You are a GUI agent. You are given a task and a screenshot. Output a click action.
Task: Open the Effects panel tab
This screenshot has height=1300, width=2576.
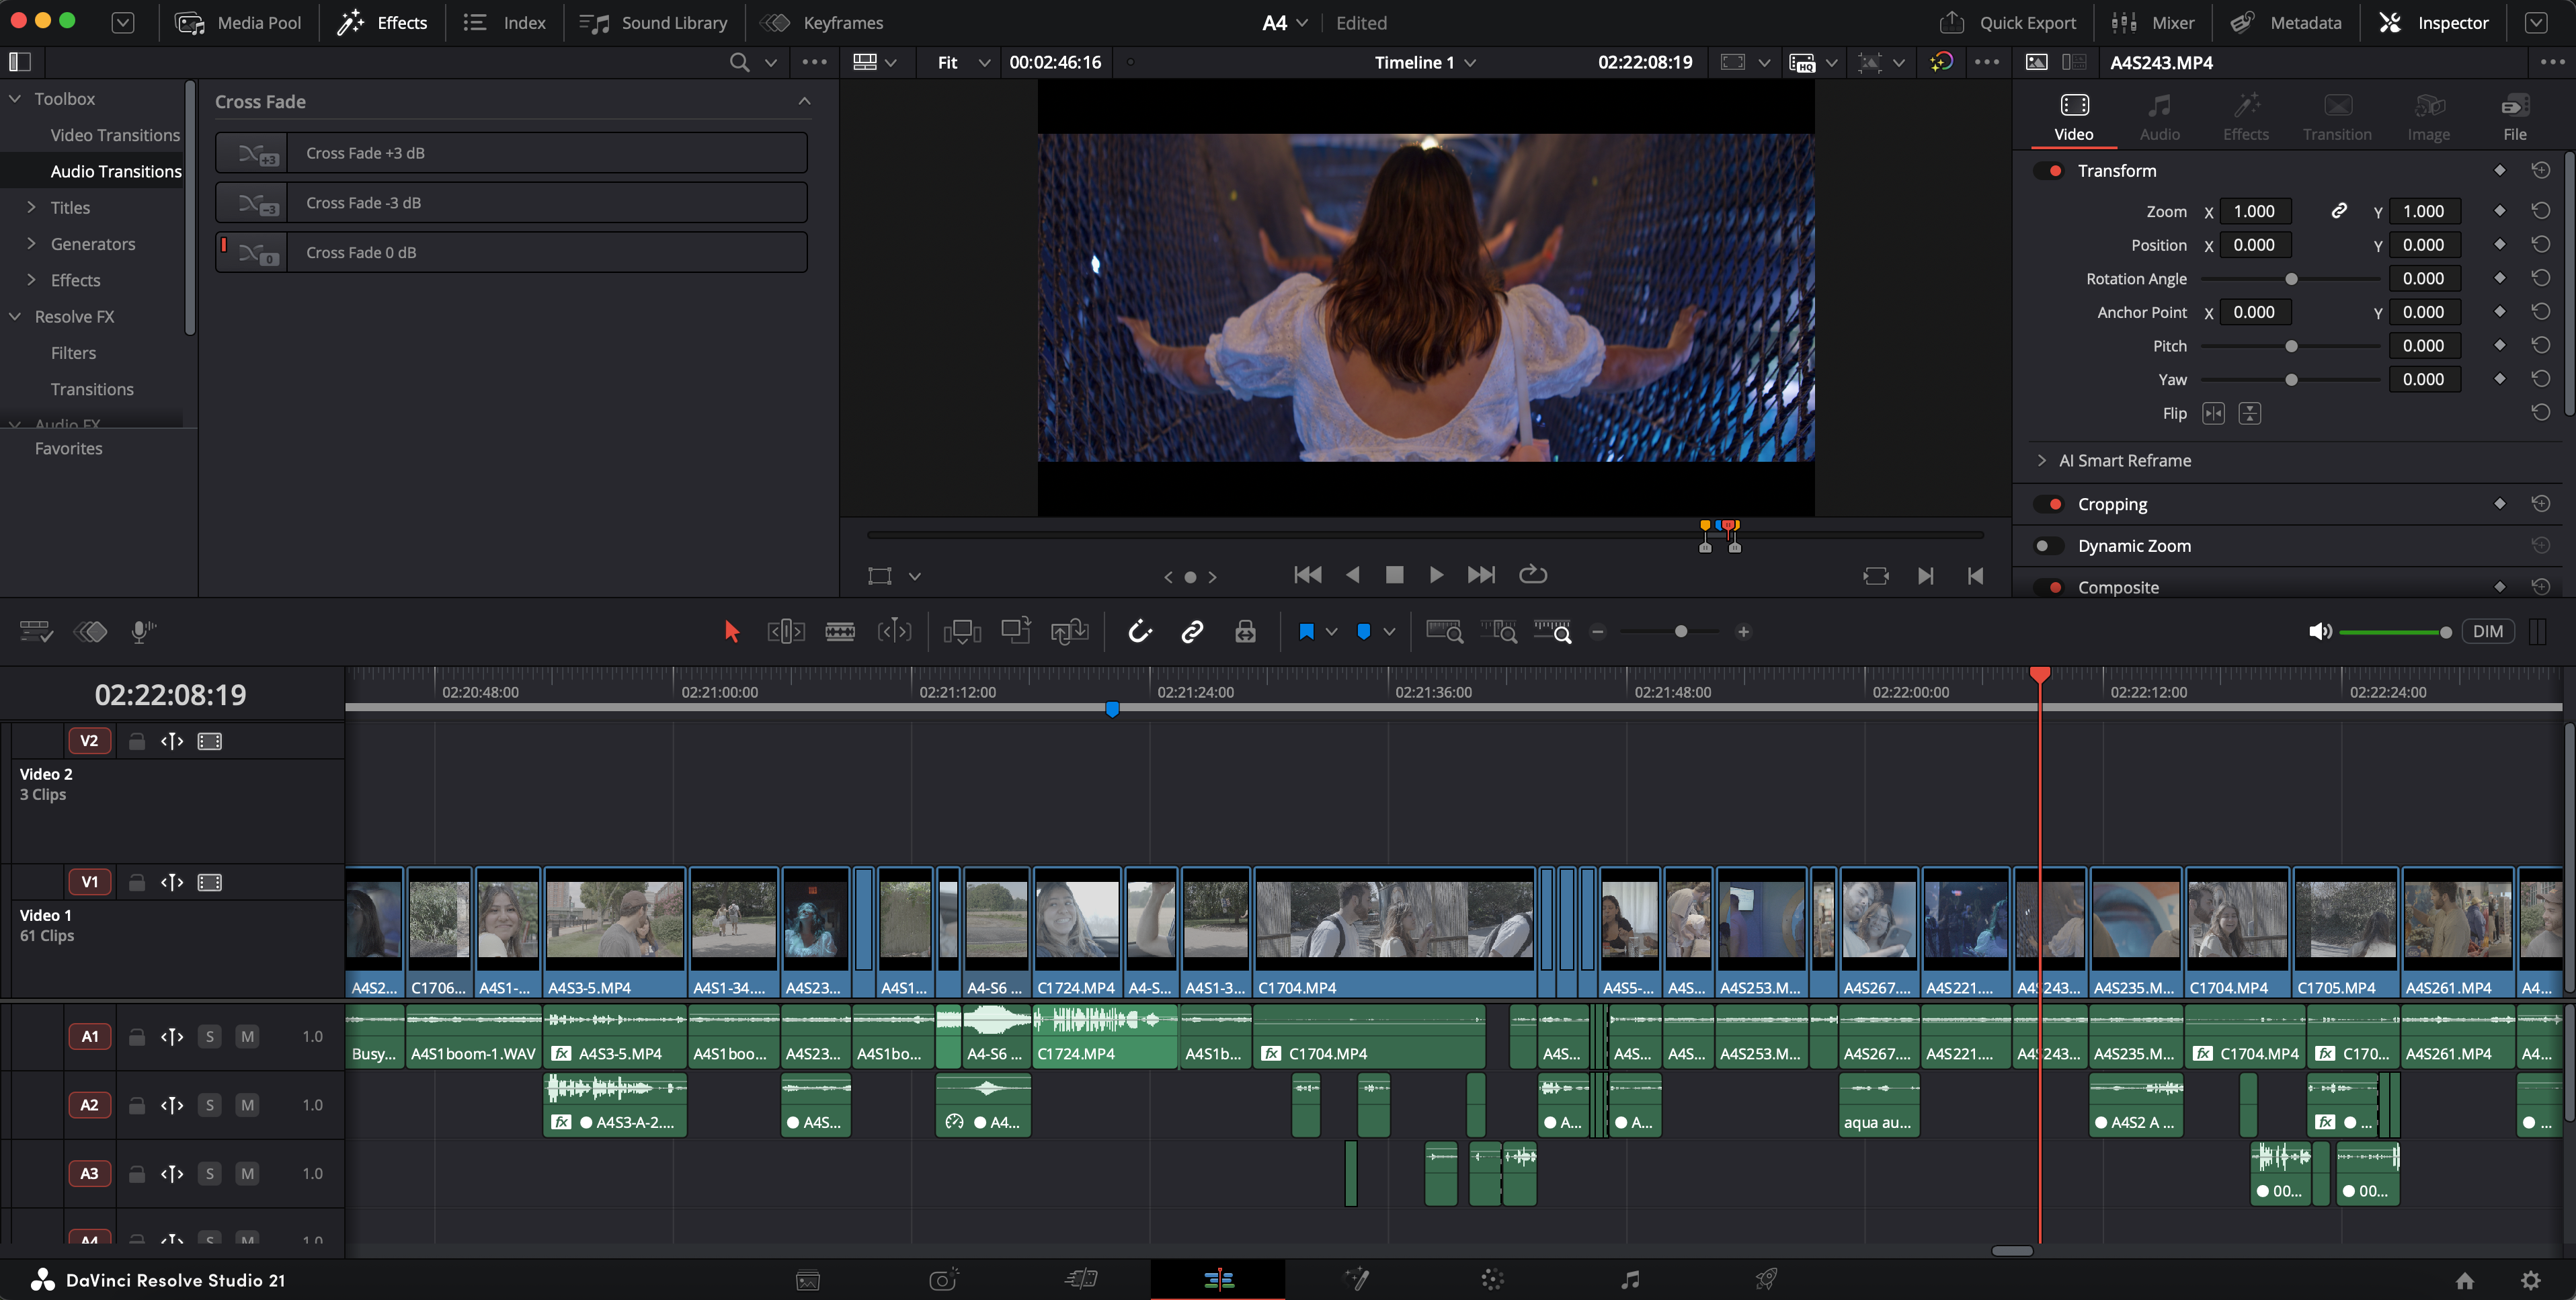(x=381, y=22)
